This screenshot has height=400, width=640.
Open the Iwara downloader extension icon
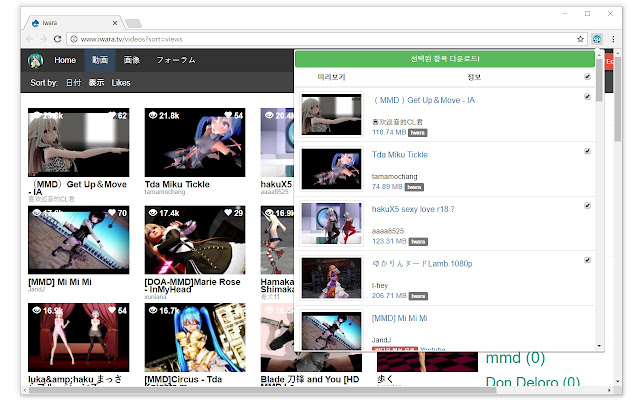597,39
